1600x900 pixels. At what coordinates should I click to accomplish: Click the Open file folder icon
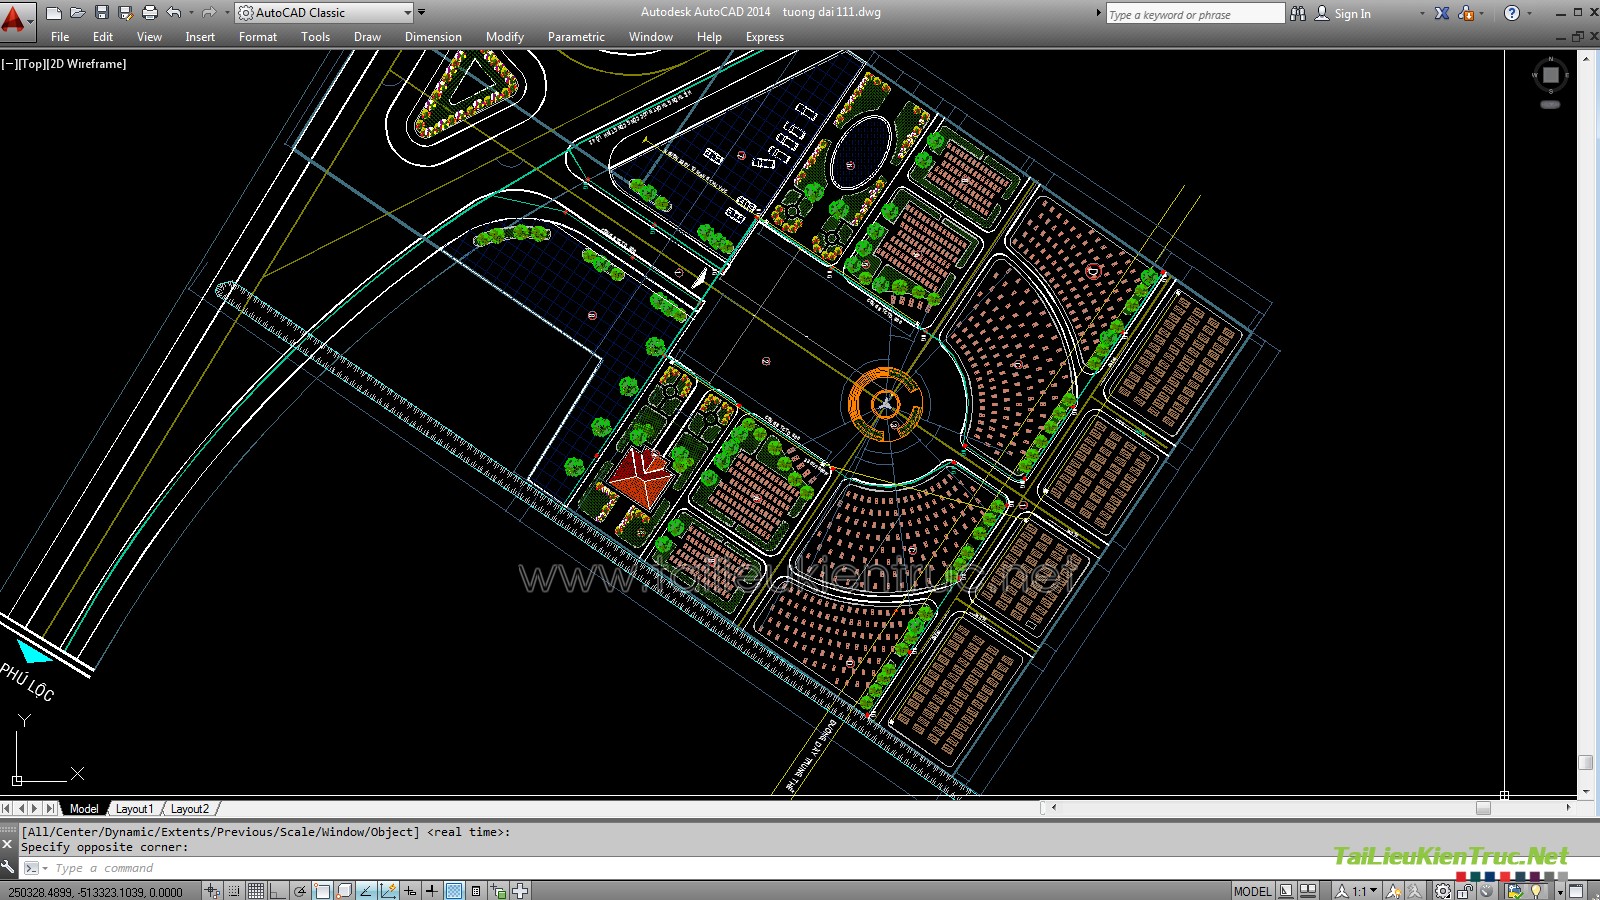pyautogui.click(x=77, y=13)
